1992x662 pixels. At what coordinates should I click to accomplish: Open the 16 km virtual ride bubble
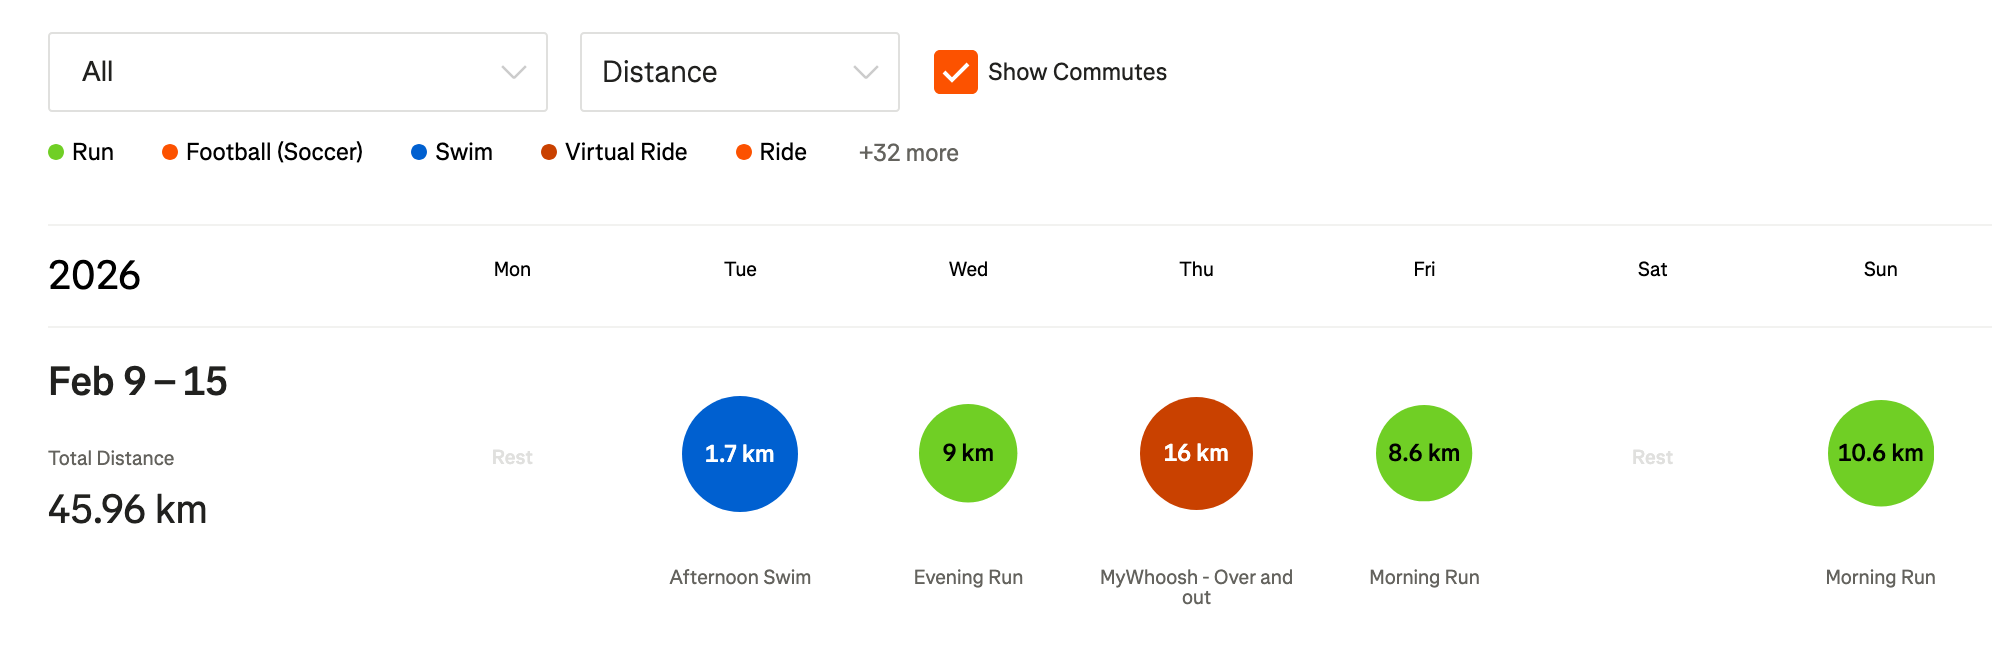(1196, 453)
